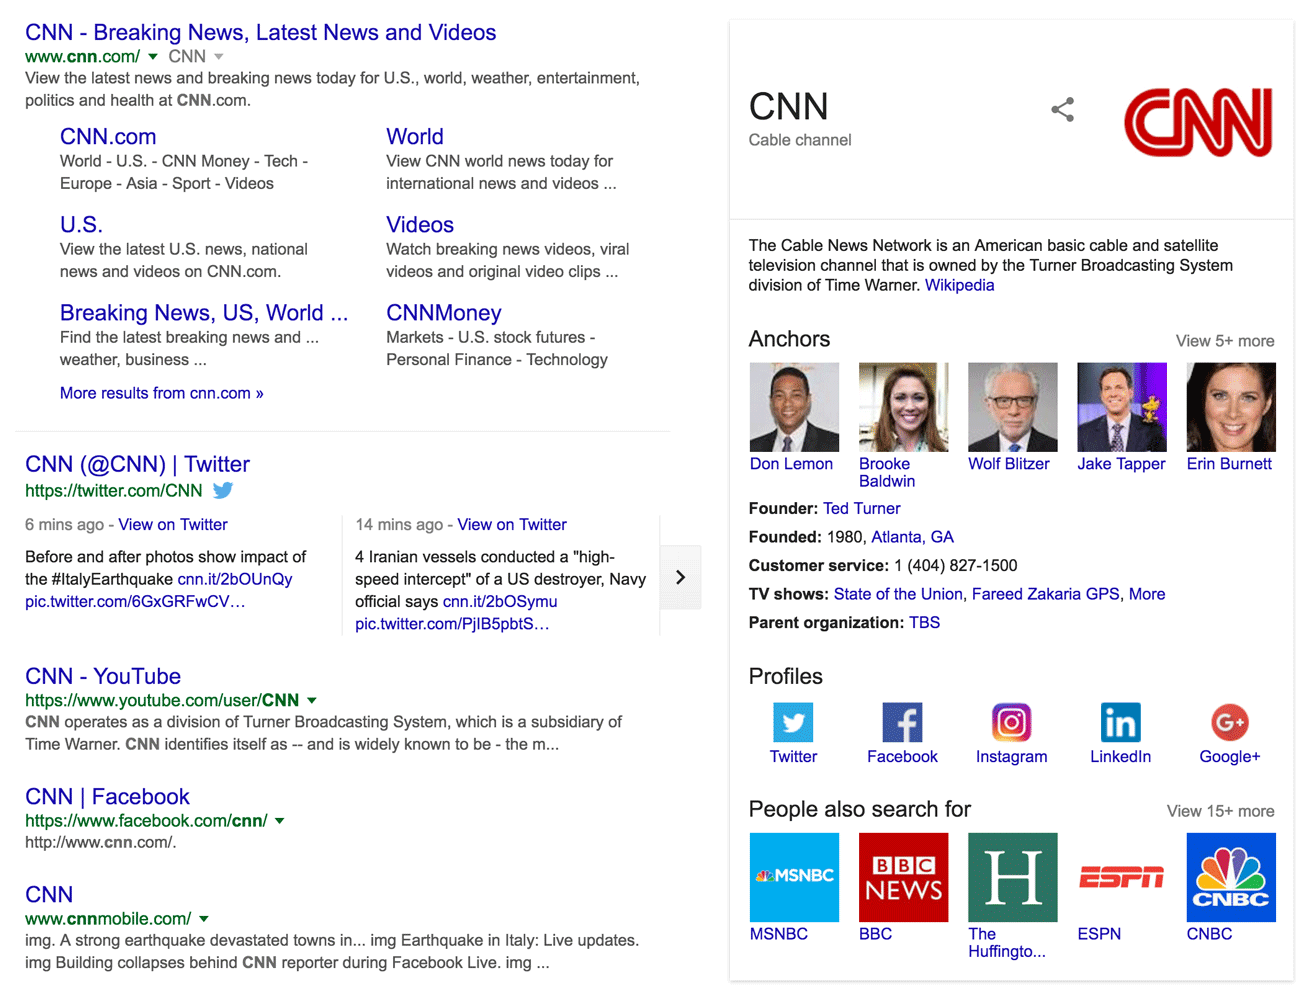Open the Wikipedia link in description
Image resolution: width=1313 pixels, height=1000 pixels.
click(x=960, y=285)
